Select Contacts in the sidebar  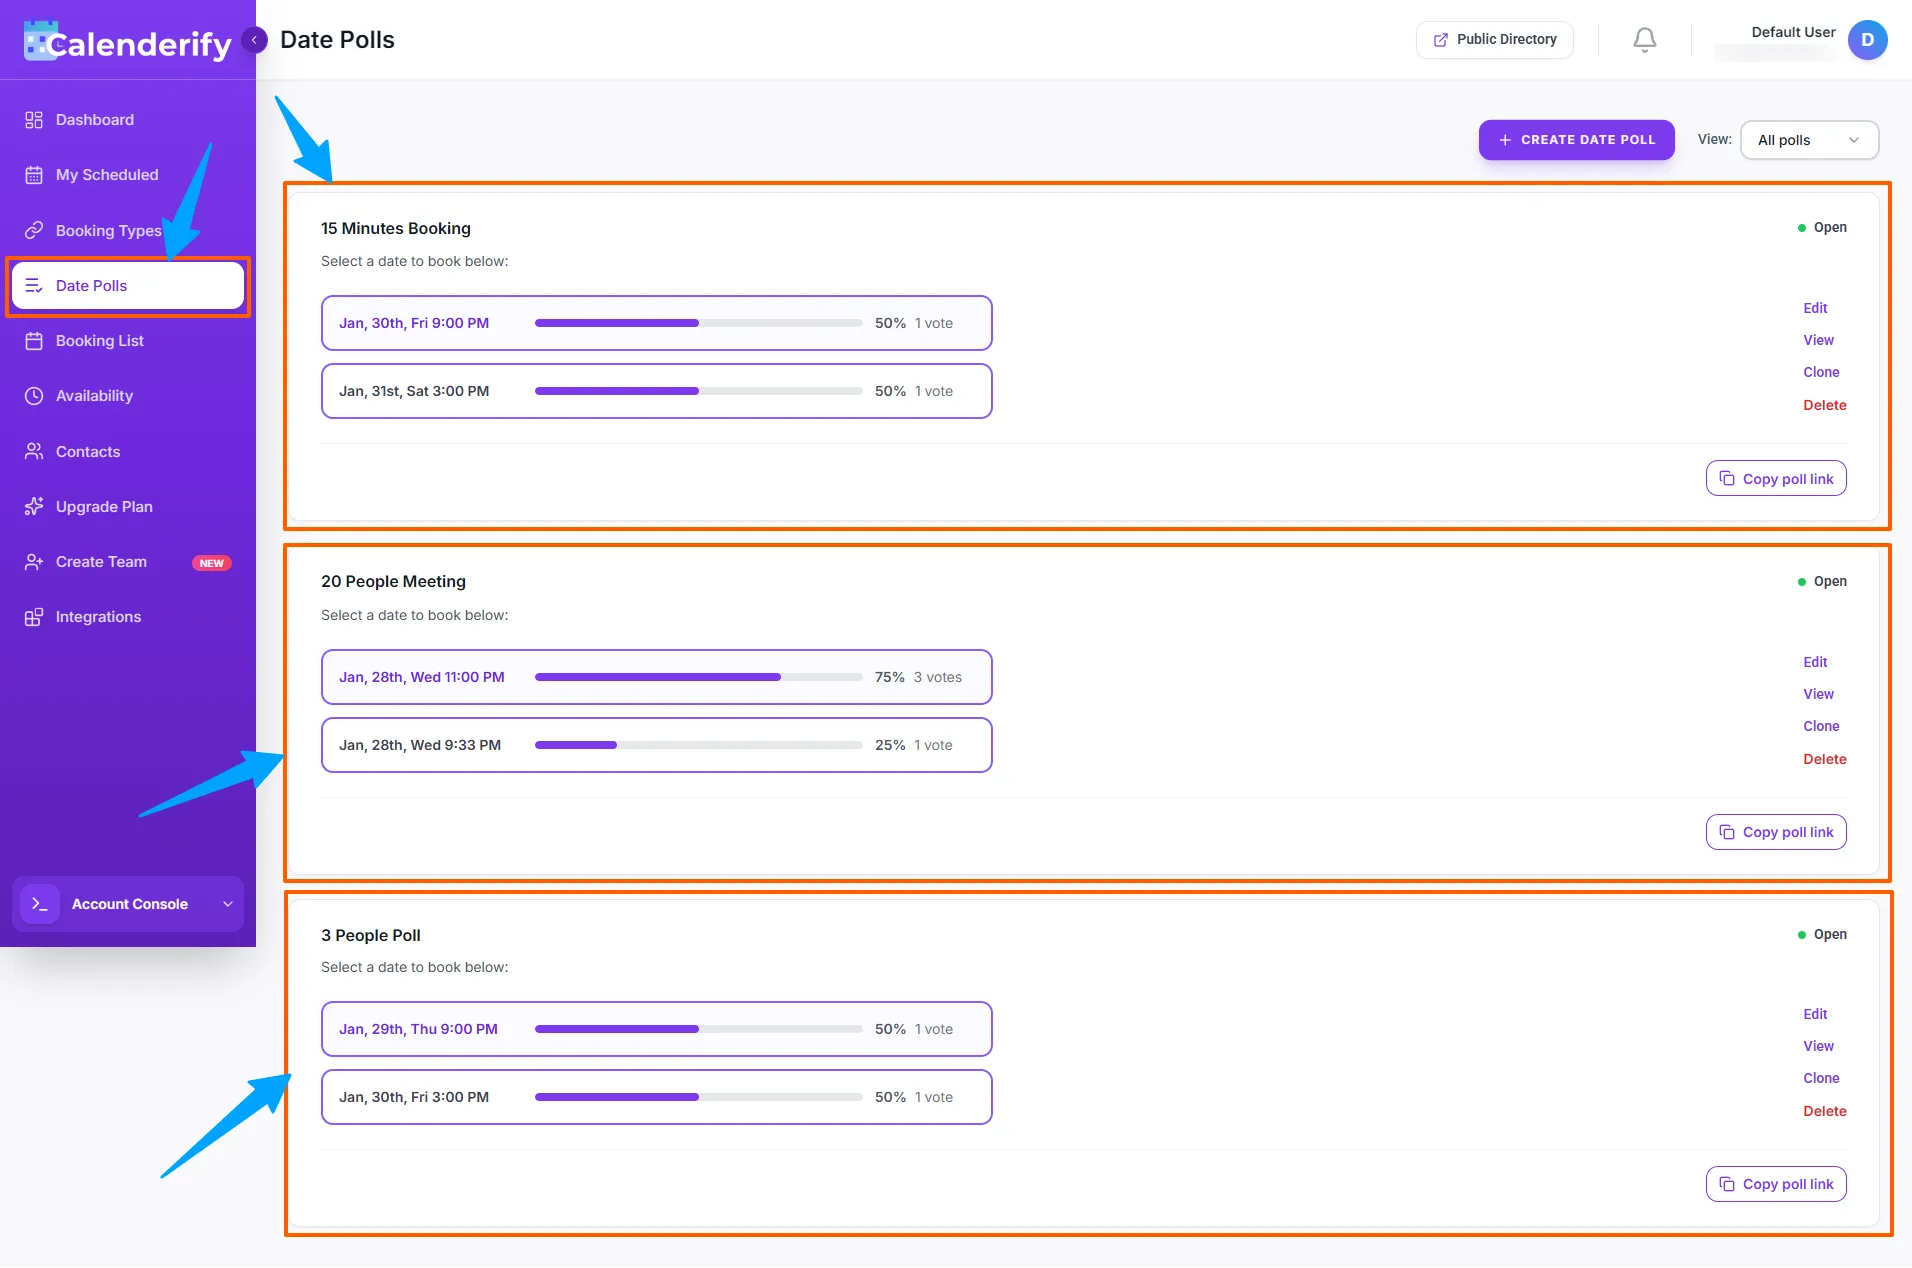tap(87, 451)
